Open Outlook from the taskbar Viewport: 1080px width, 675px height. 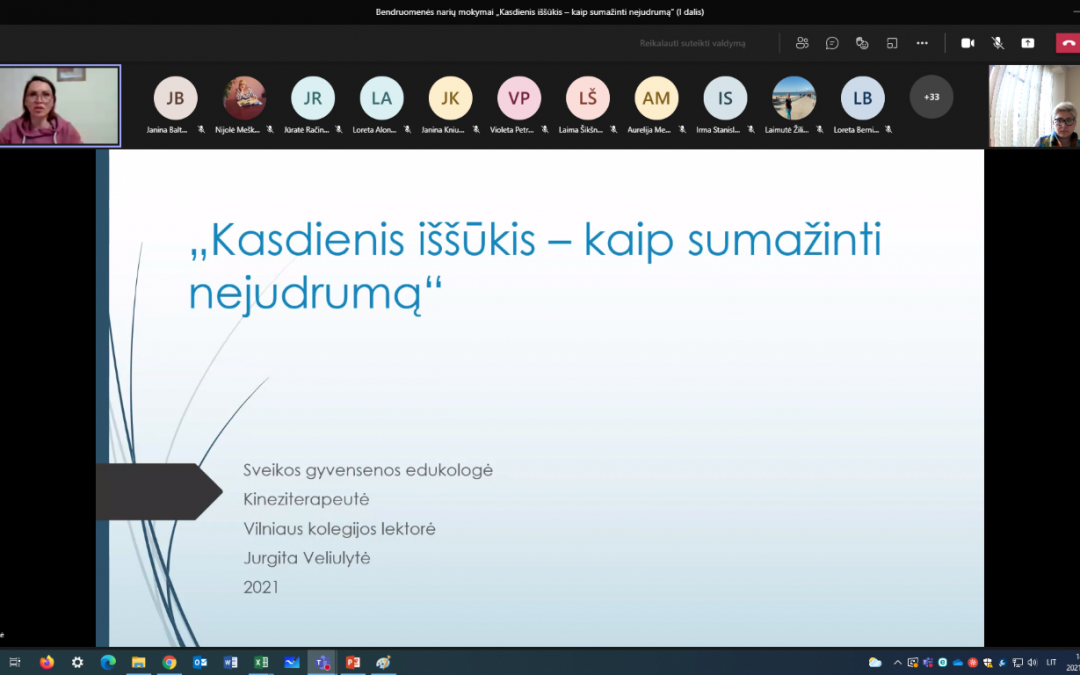pos(200,663)
